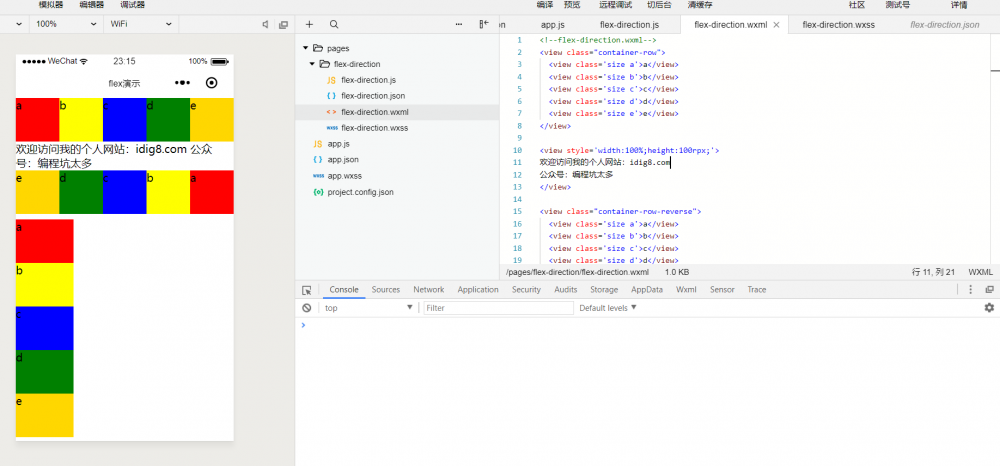Mute the simulator sound via speaker icon
Screen dimensions: 1000x466
265,24
